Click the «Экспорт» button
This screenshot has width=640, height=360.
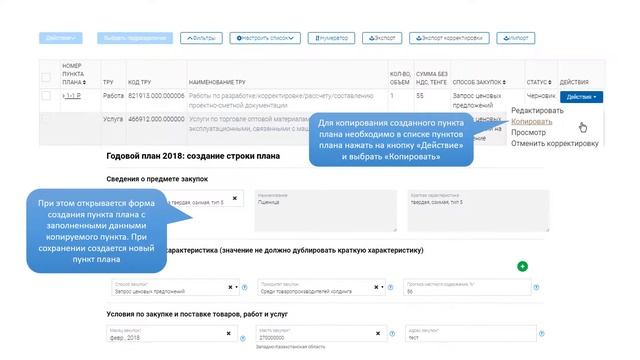(382, 38)
